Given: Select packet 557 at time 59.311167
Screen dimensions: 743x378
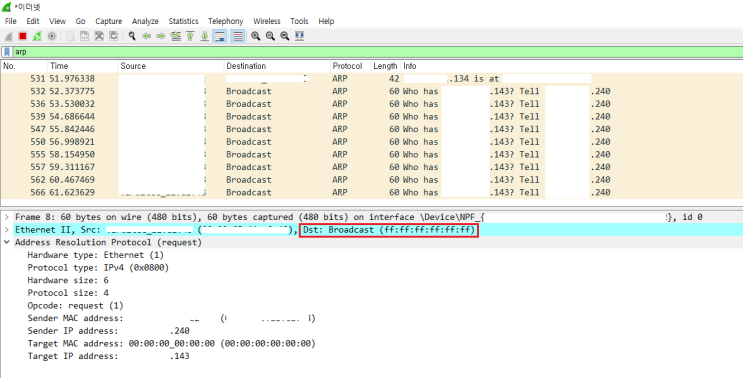Looking at the screenshot, I should pyautogui.click(x=372, y=167).
